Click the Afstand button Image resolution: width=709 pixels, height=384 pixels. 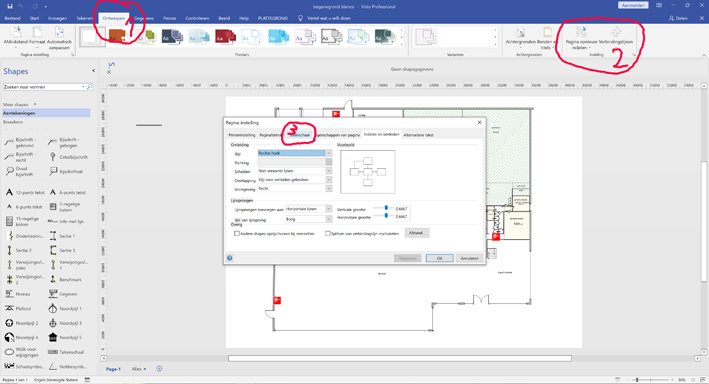click(416, 233)
